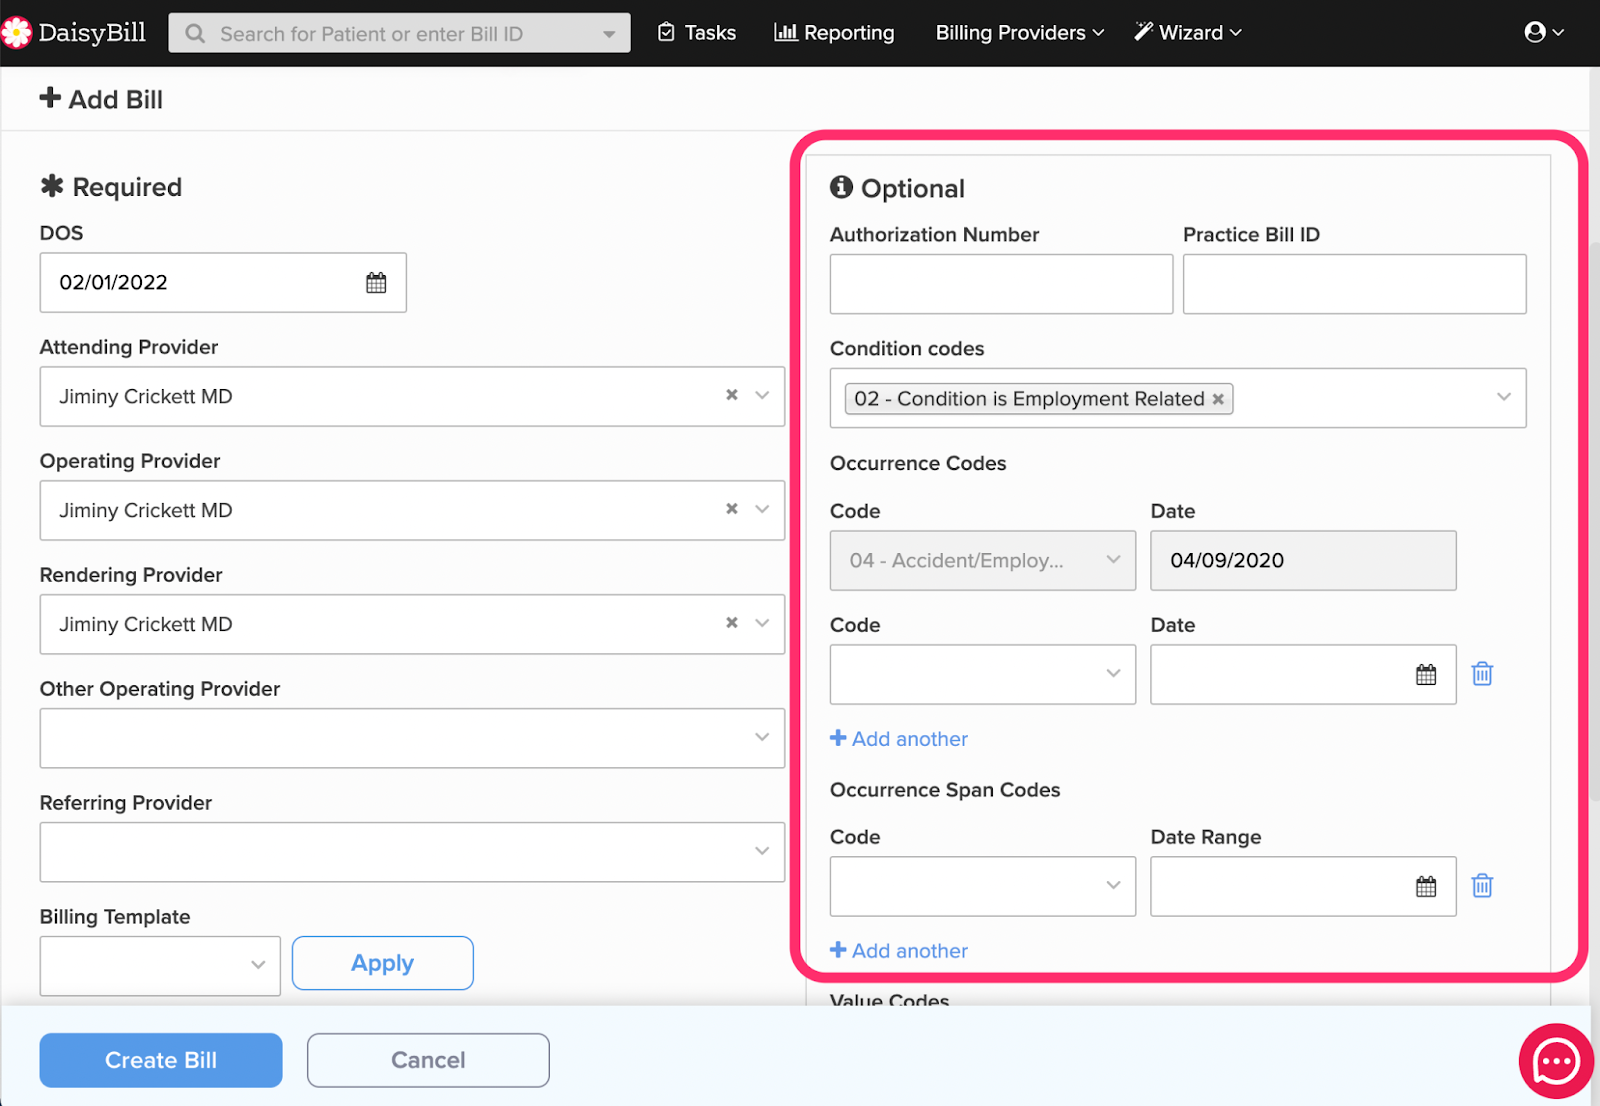The width and height of the screenshot is (1600, 1106).
Task: Click the DaisyBill logo
Action: (x=74, y=33)
